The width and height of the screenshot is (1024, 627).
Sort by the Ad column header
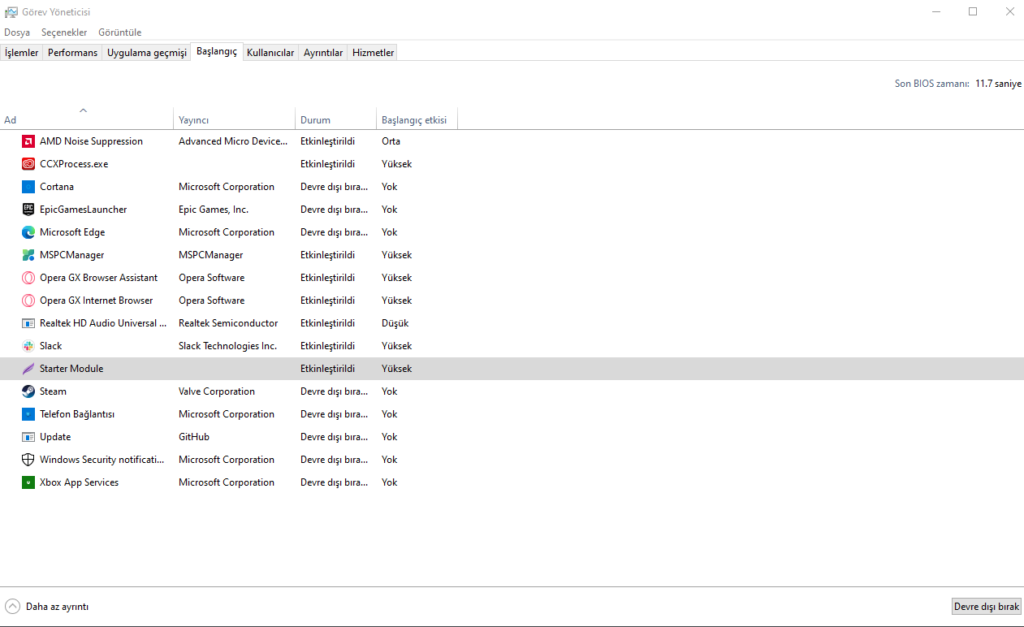pos(86,120)
